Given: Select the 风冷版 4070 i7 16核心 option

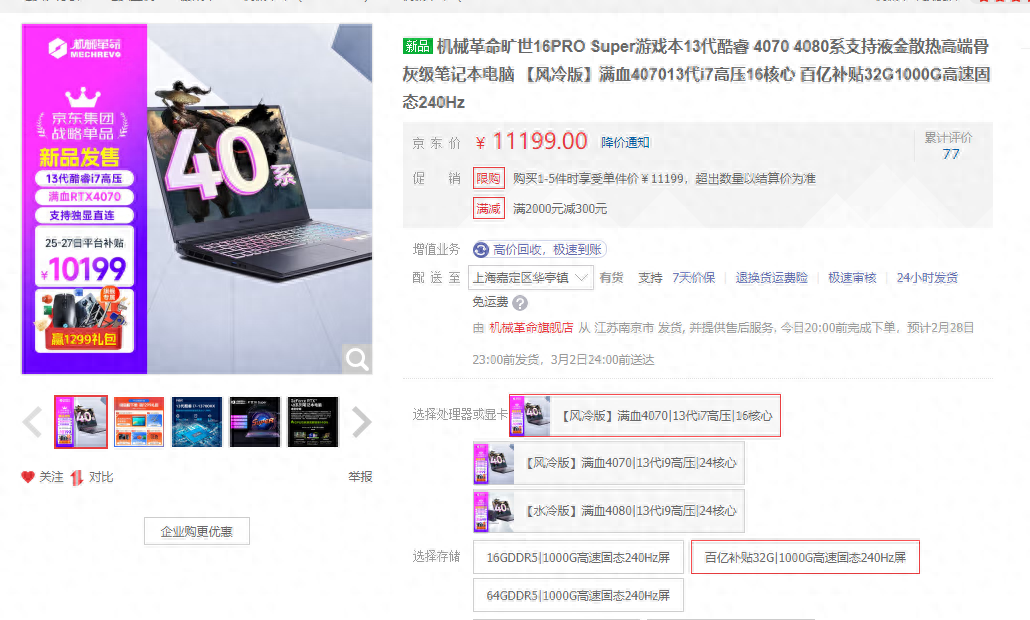Looking at the screenshot, I should [644, 416].
